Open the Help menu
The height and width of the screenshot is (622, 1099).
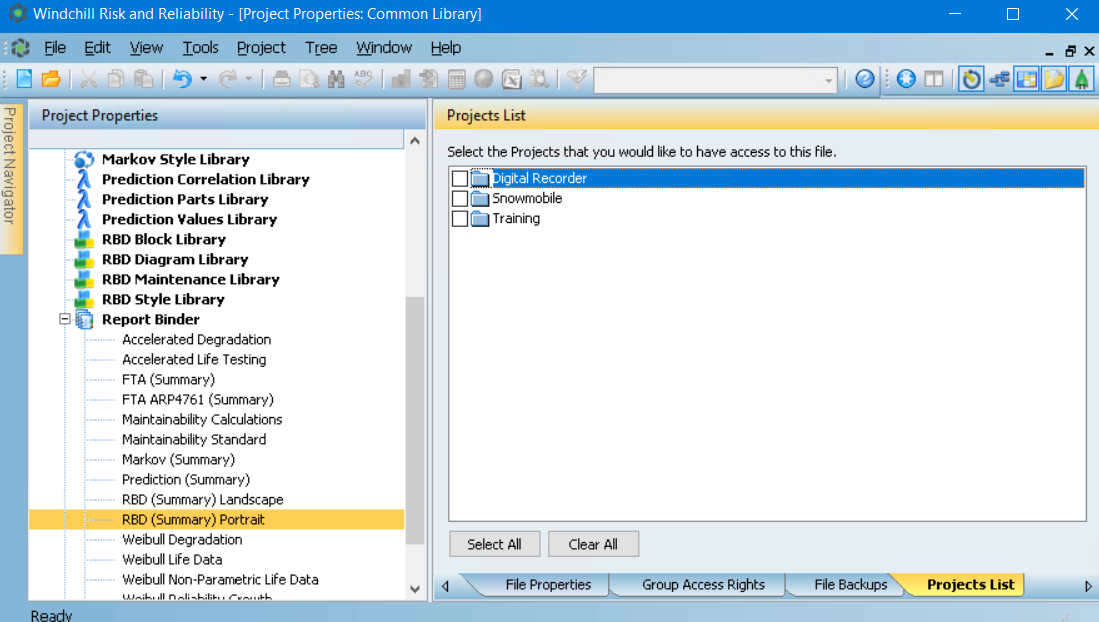(446, 48)
